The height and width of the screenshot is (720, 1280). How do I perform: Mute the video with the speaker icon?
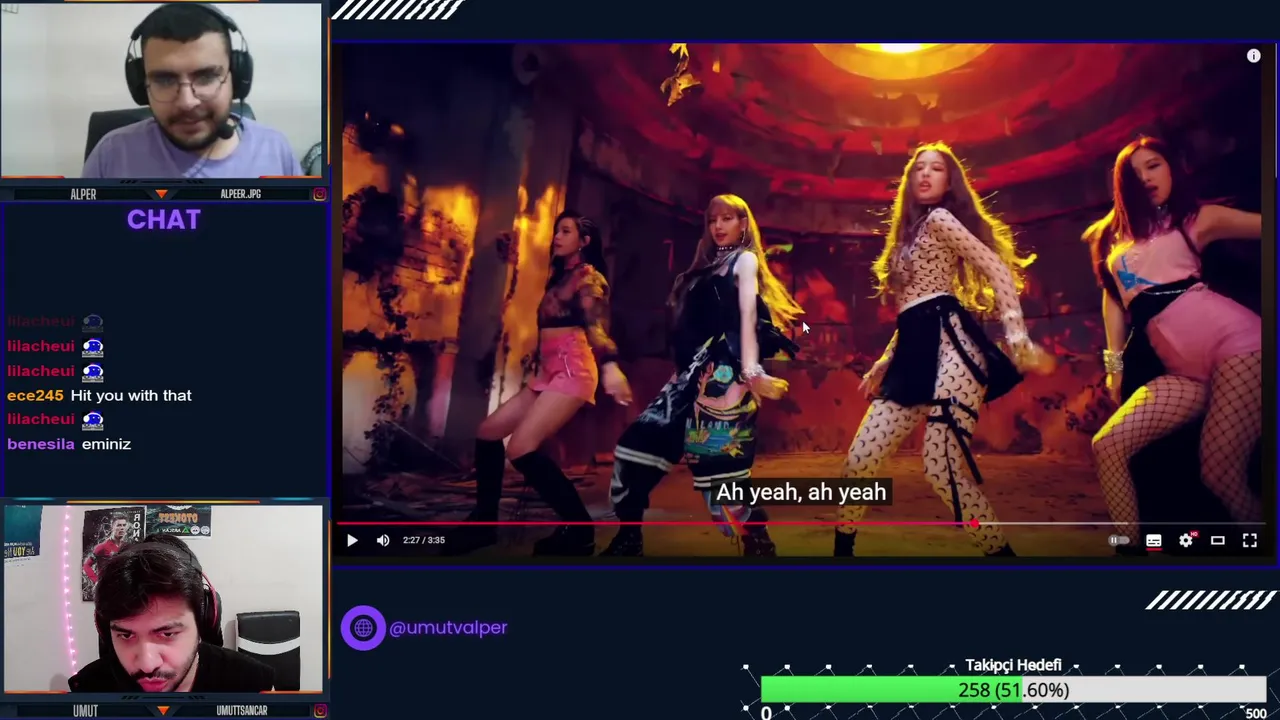[383, 540]
